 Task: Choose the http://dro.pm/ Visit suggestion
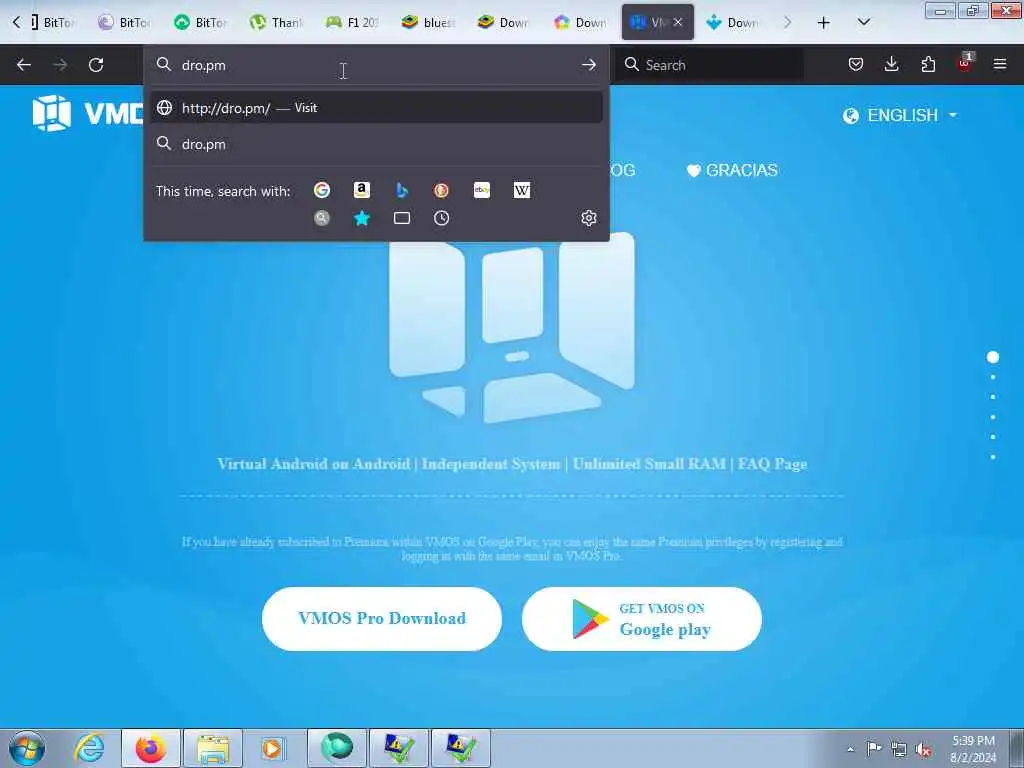tap(376, 108)
